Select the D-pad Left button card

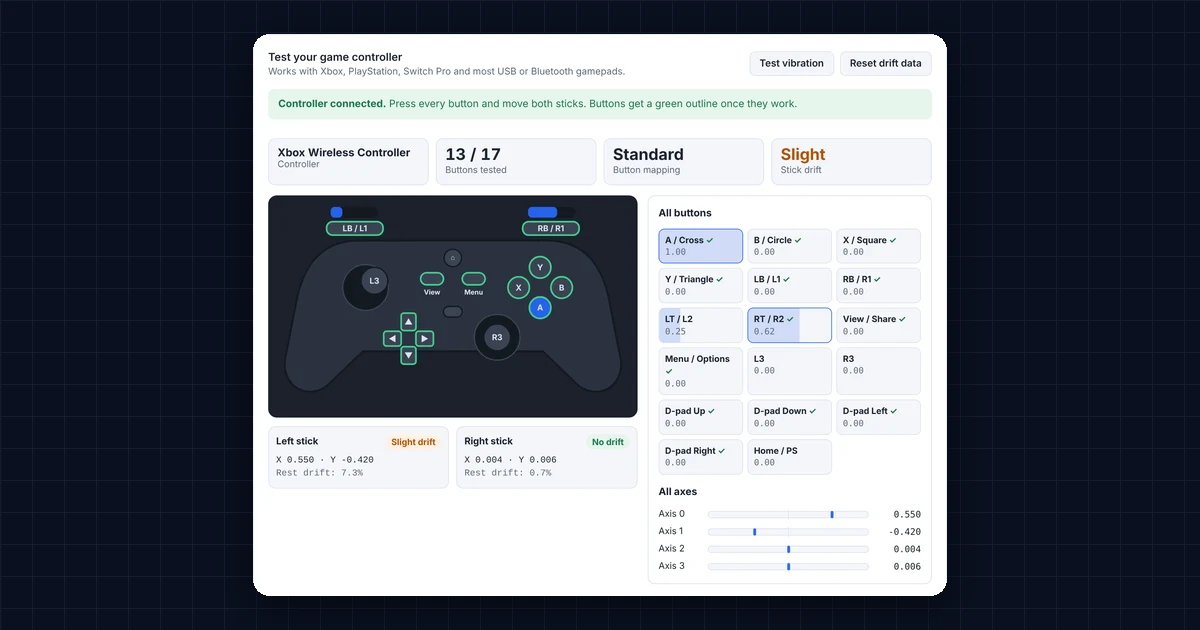click(x=878, y=417)
